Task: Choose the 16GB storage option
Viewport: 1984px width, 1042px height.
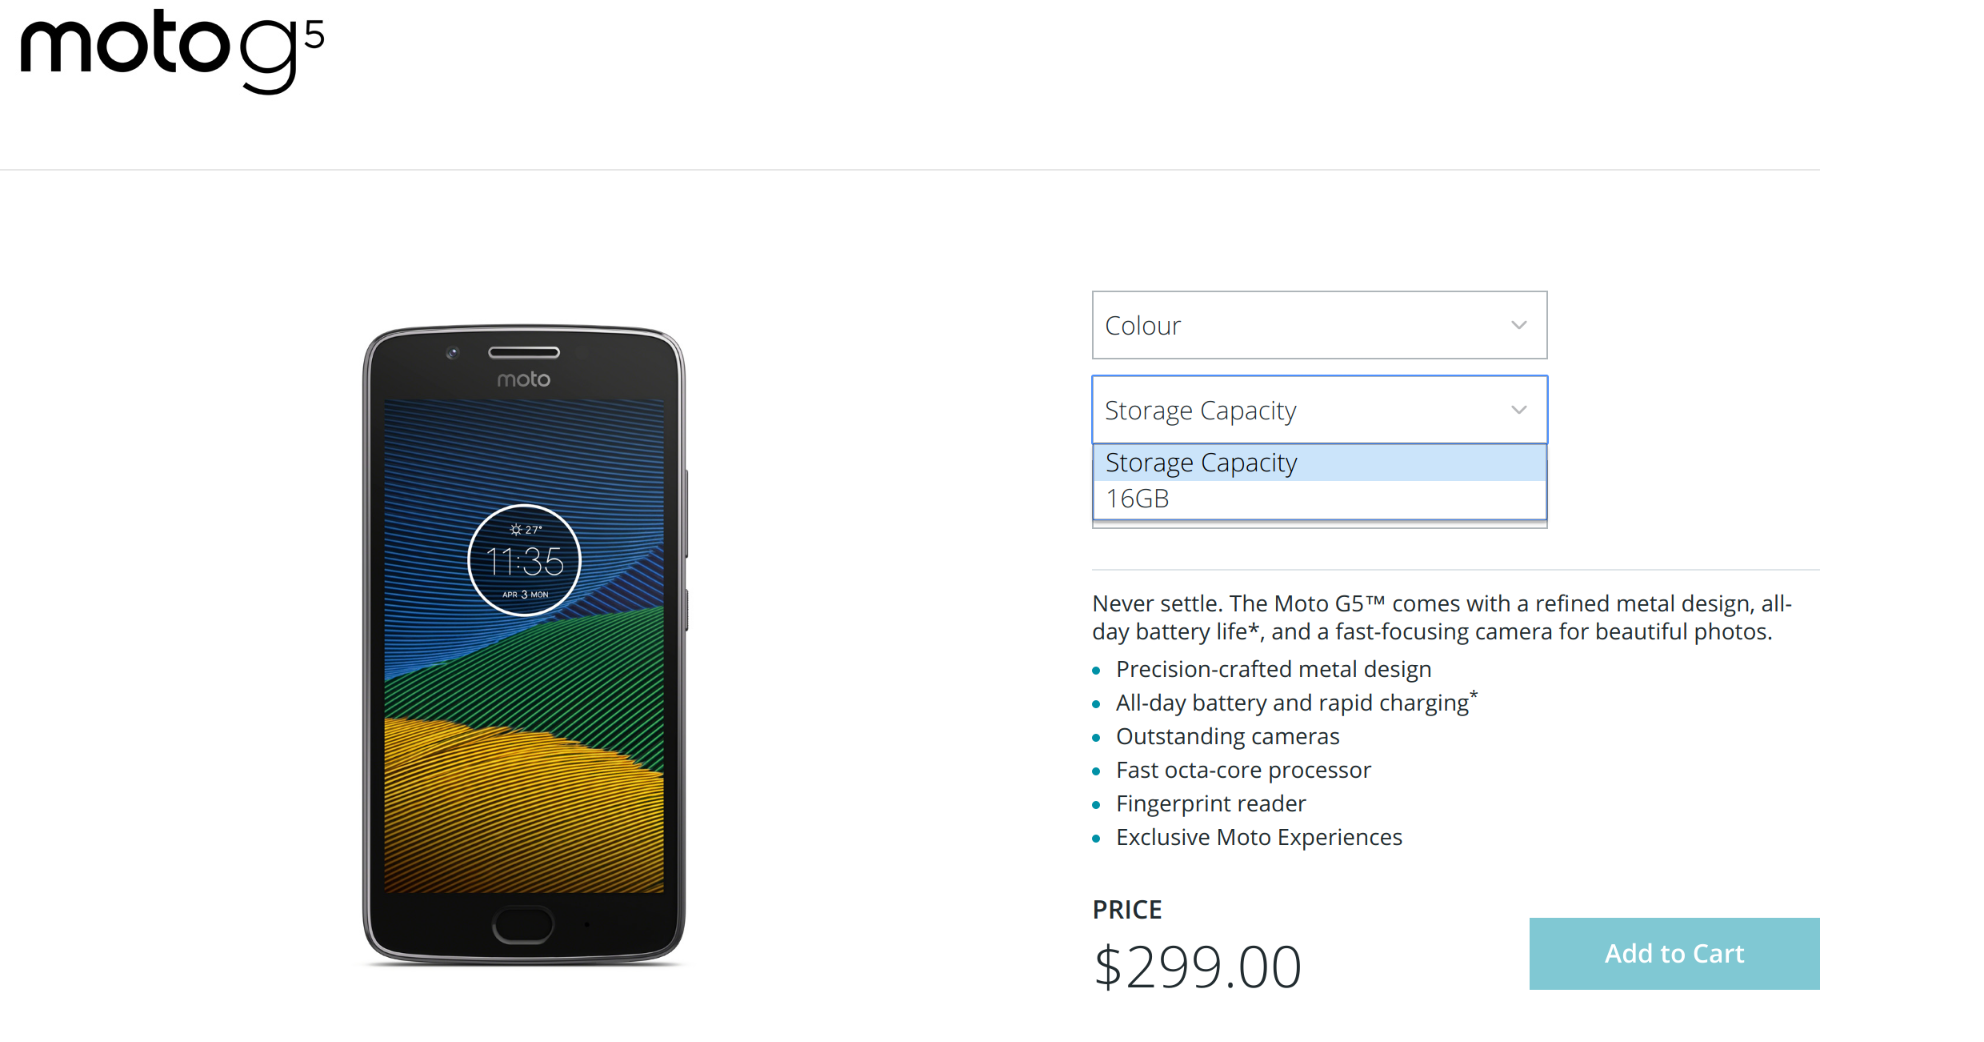Action: pyautogui.click(x=1319, y=499)
